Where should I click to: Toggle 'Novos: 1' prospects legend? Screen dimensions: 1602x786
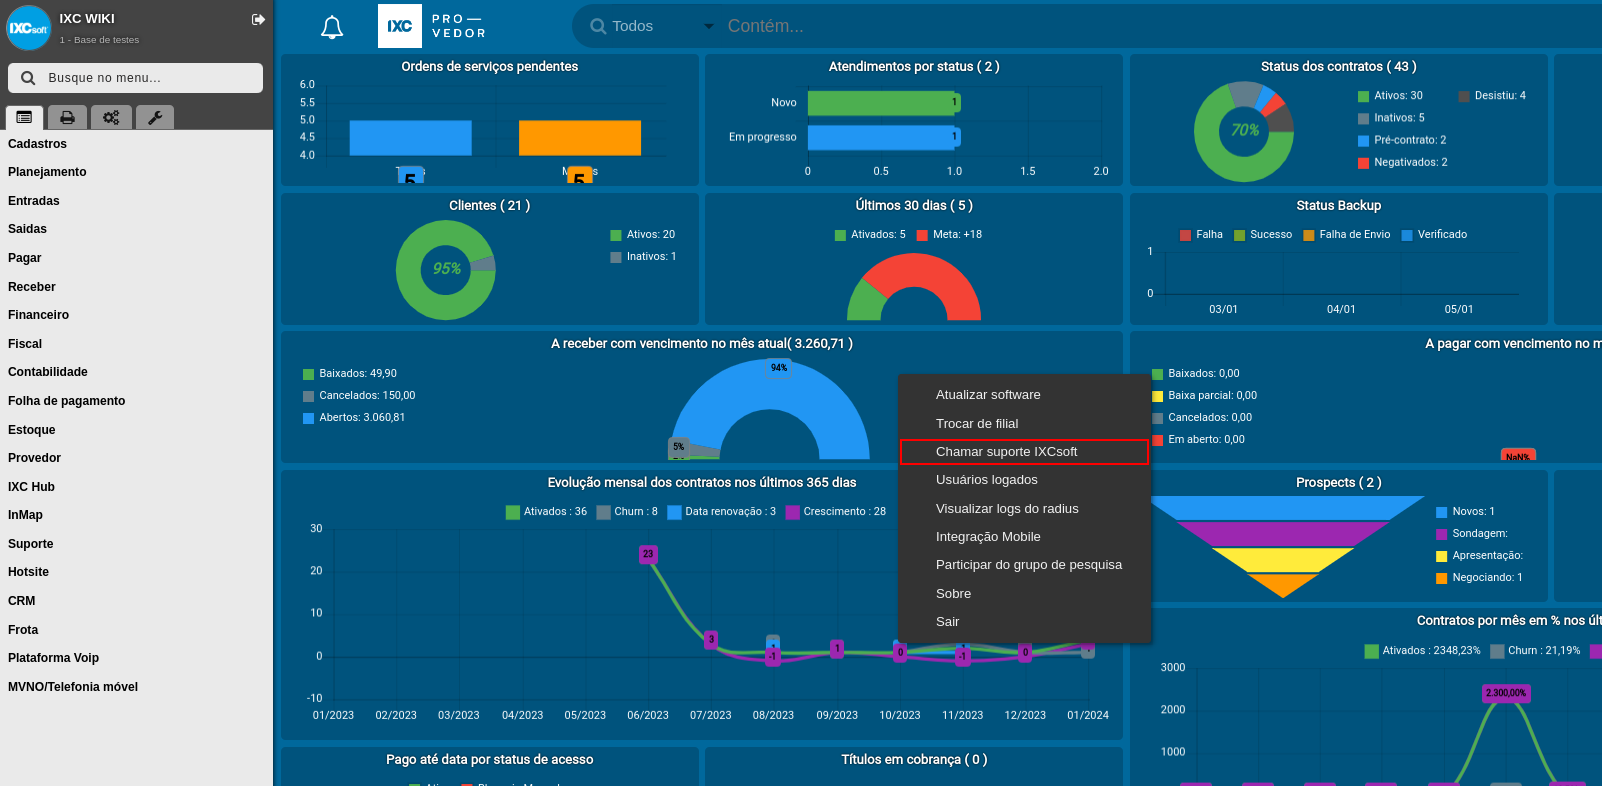click(x=1465, y=512)
